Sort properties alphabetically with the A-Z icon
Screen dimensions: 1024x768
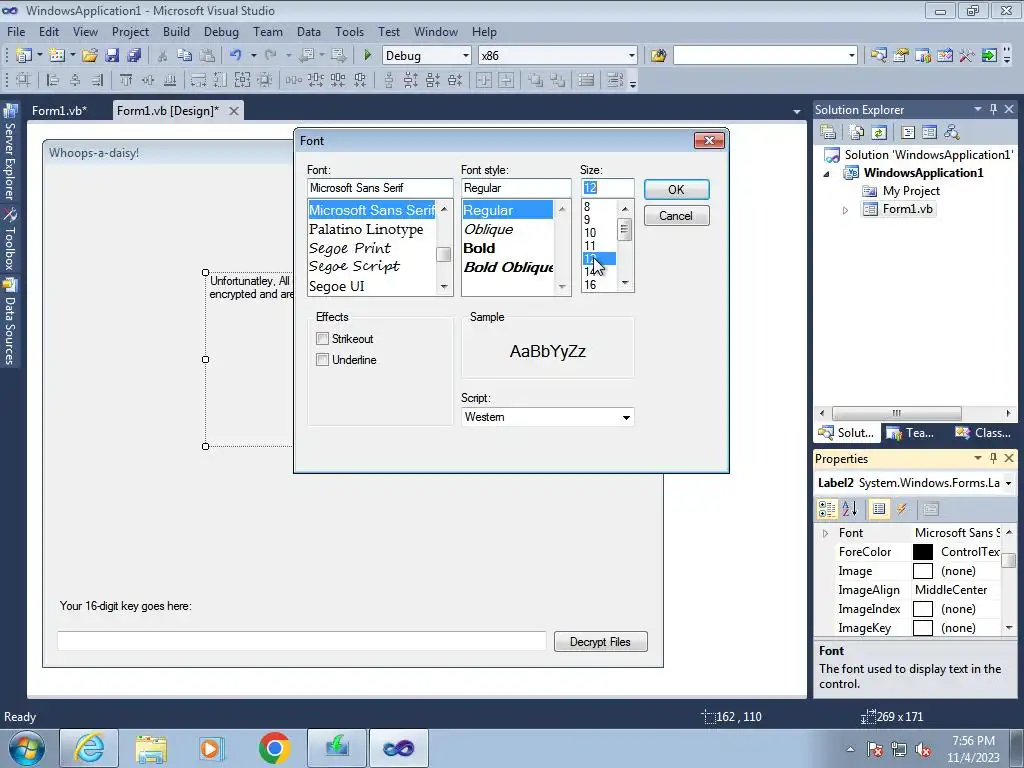849,509
